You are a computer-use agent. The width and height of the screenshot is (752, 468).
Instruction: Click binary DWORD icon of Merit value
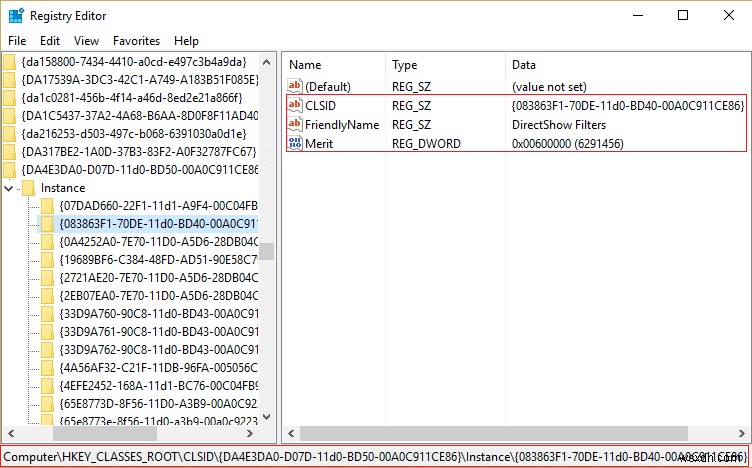click(x=295, y=143)
